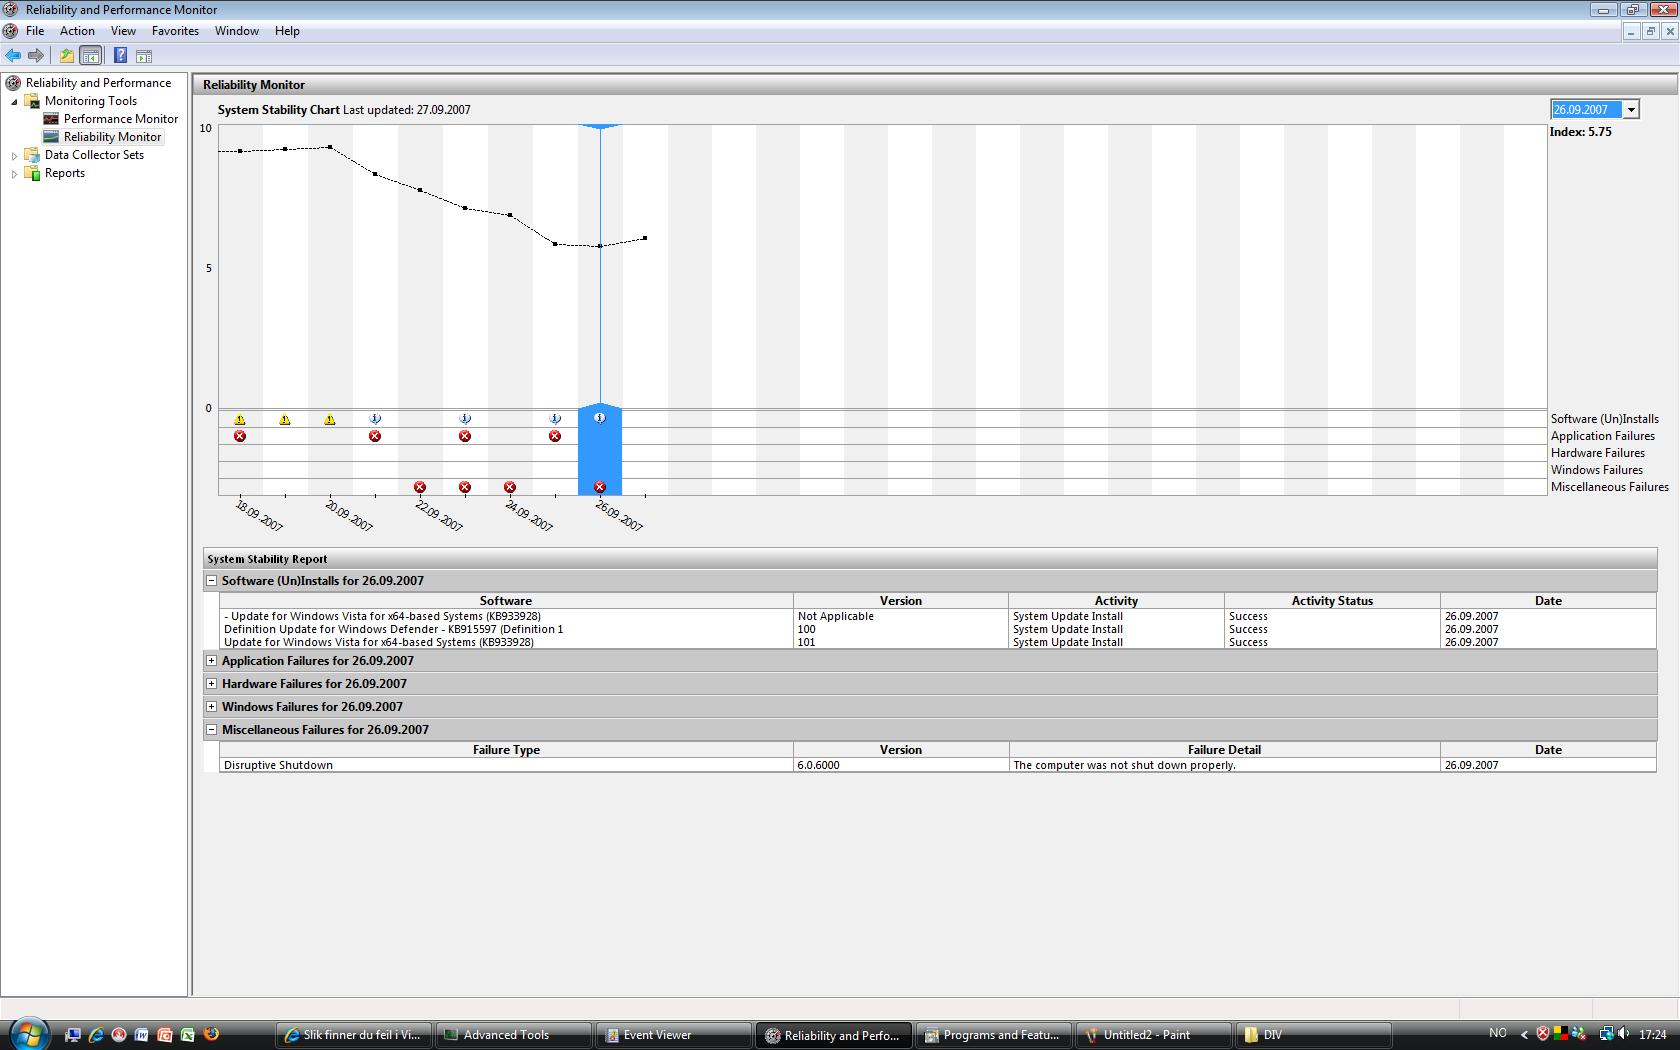
Task: Click the last stability index point after 26.09.2007
Action: [645, 238]
